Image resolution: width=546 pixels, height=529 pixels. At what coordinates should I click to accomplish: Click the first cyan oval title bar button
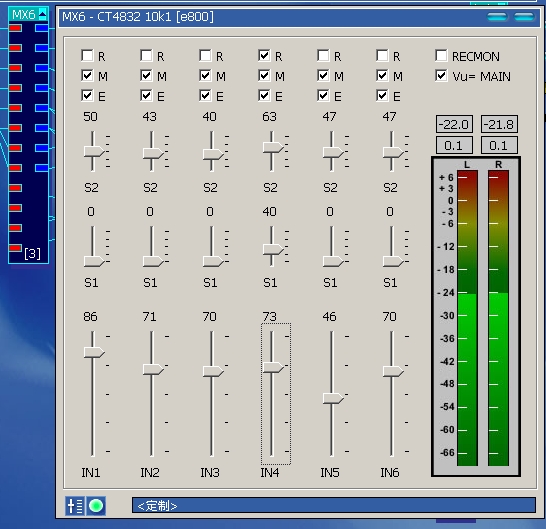coord(497,17)
